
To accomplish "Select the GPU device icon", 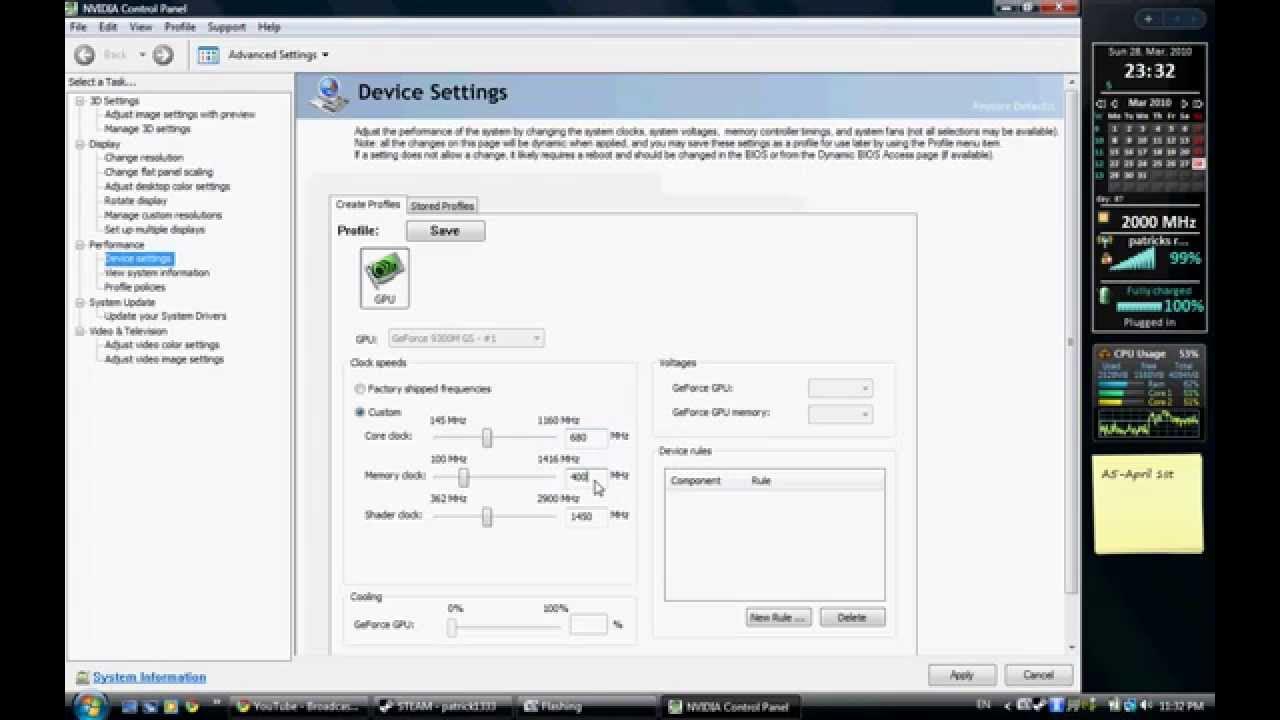I will [385, 278].
